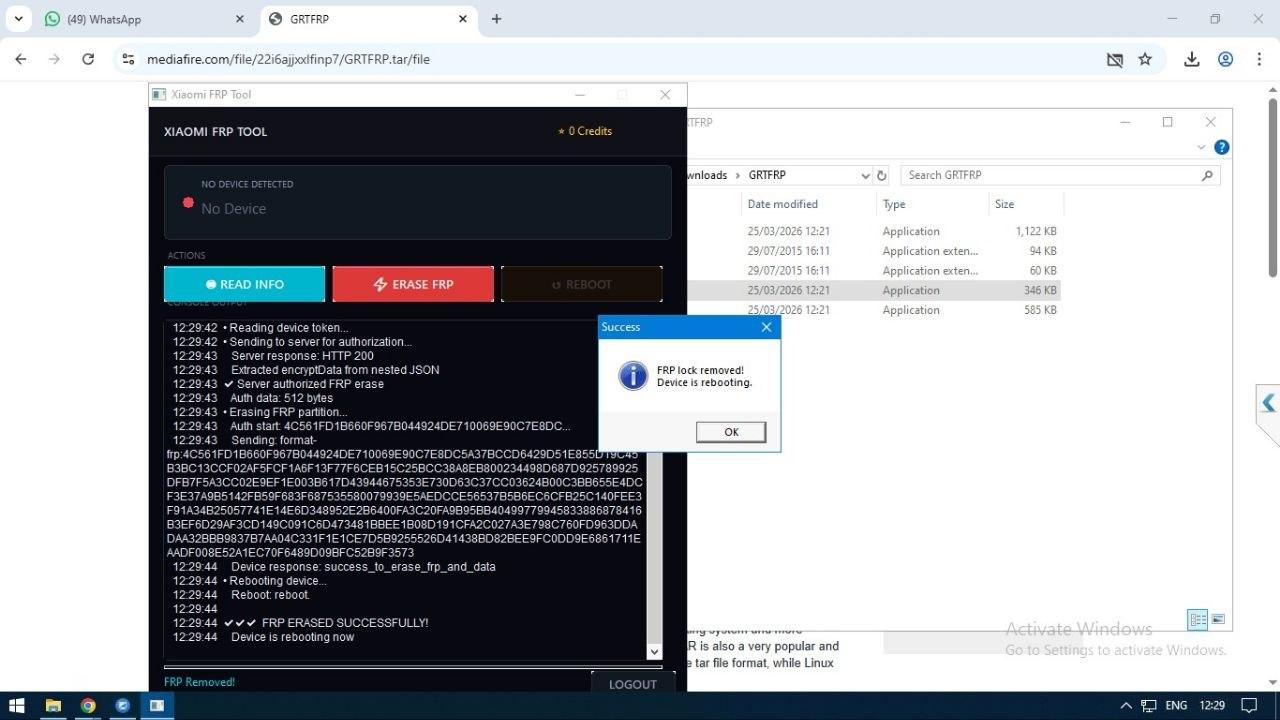Image resolution: width=1280 pixels, height=720 pixels.
Task: Click the red no-device indicator dot
Action: tap(188, 203)
